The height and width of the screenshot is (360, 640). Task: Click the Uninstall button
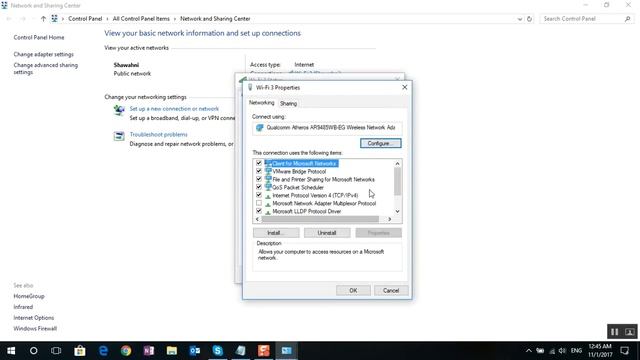click(x=327, y=233)
